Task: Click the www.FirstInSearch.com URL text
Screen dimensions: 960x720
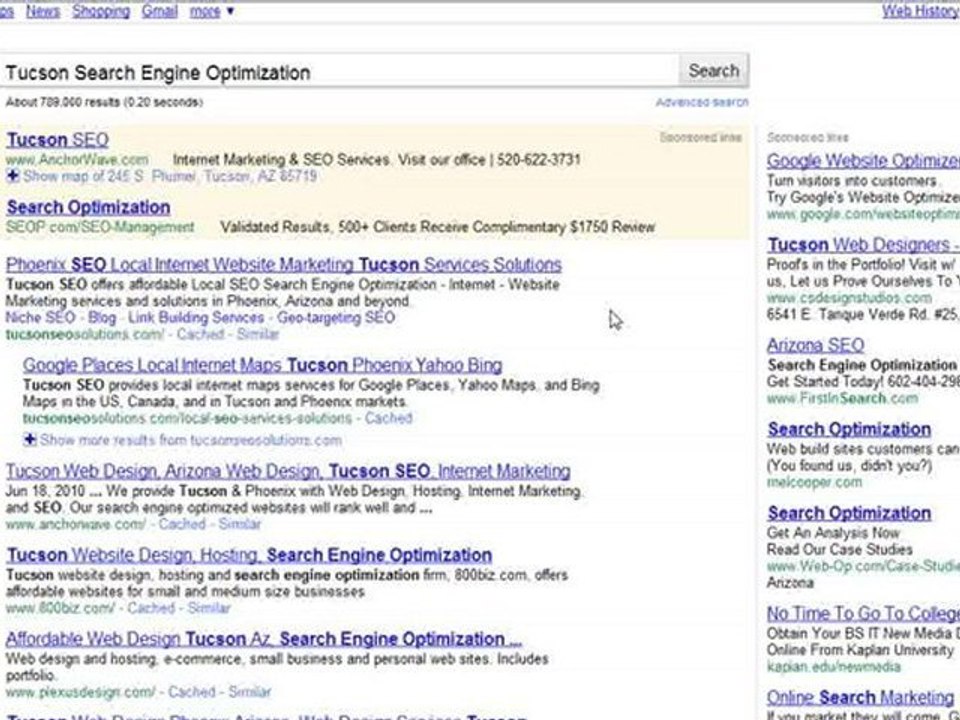Action: [x=842, y=399]
